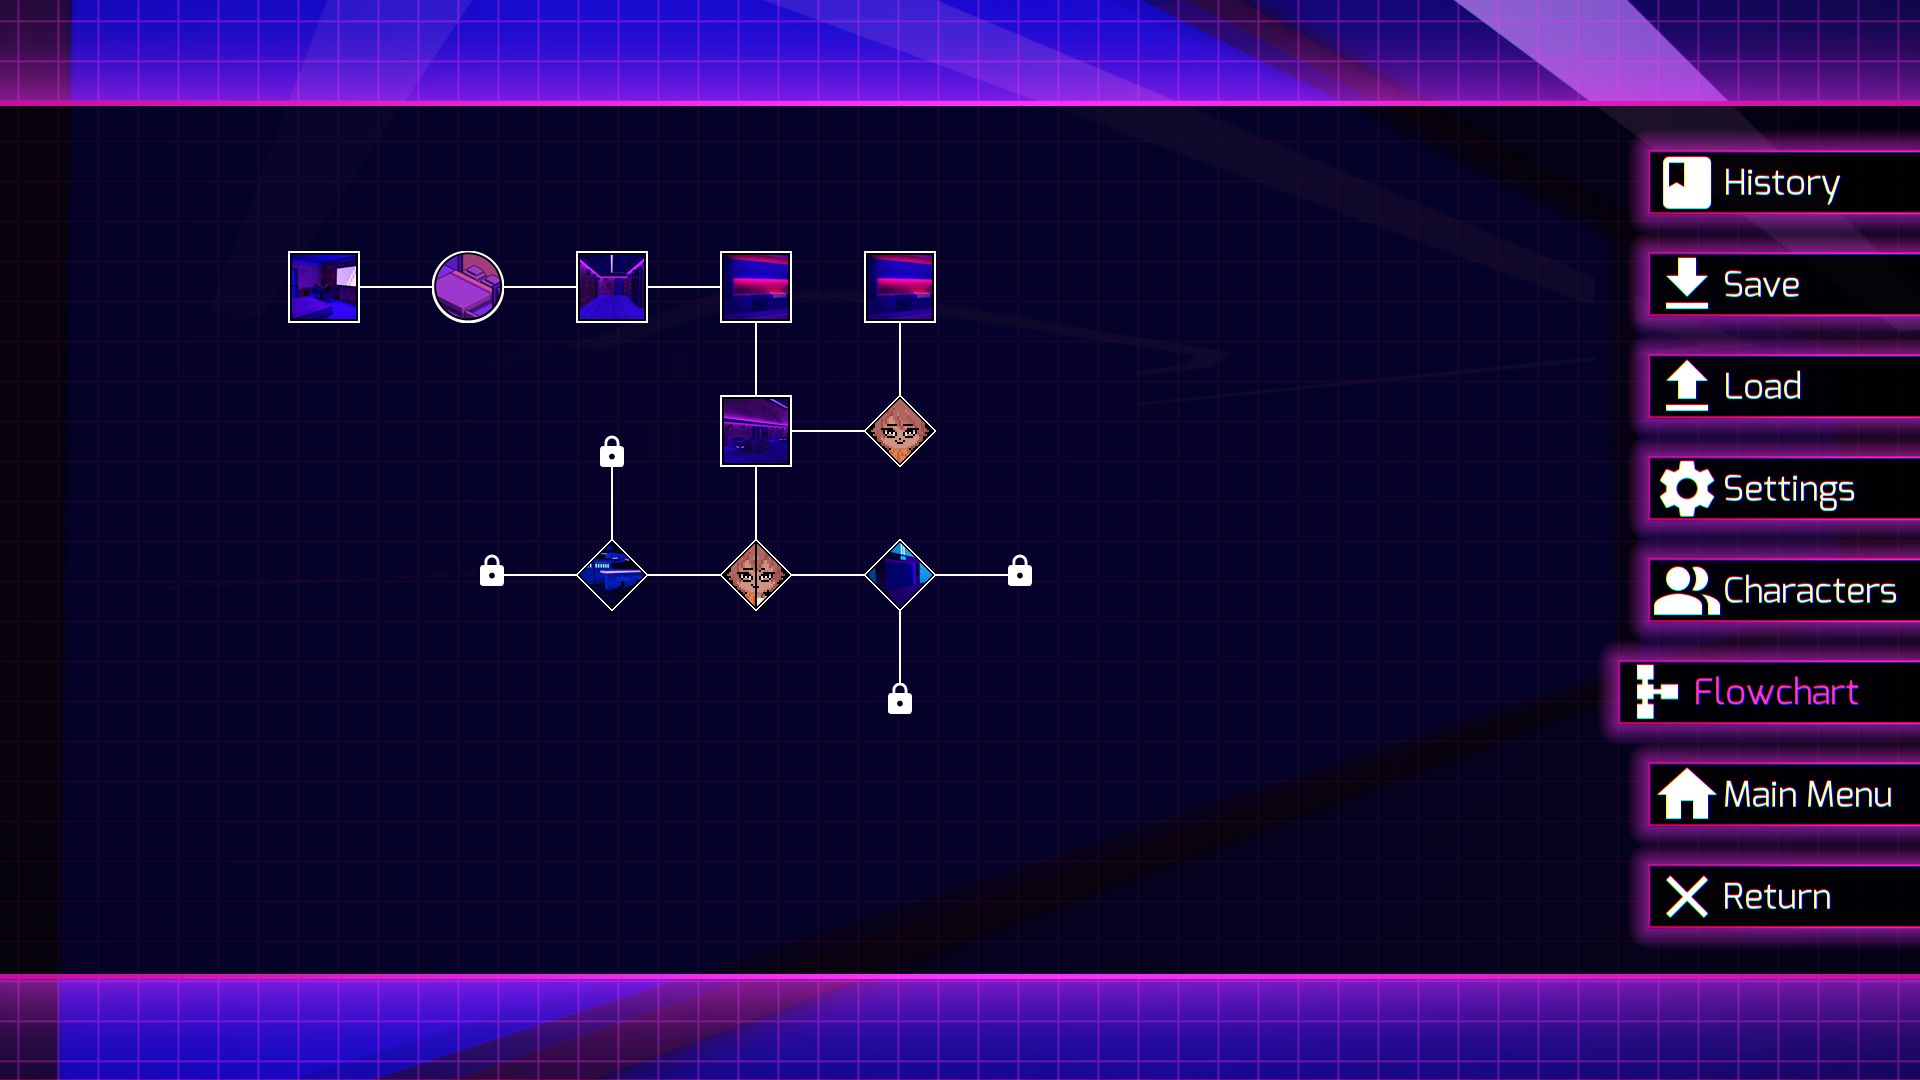Select the upper character face diamond node

pos(900,431)
